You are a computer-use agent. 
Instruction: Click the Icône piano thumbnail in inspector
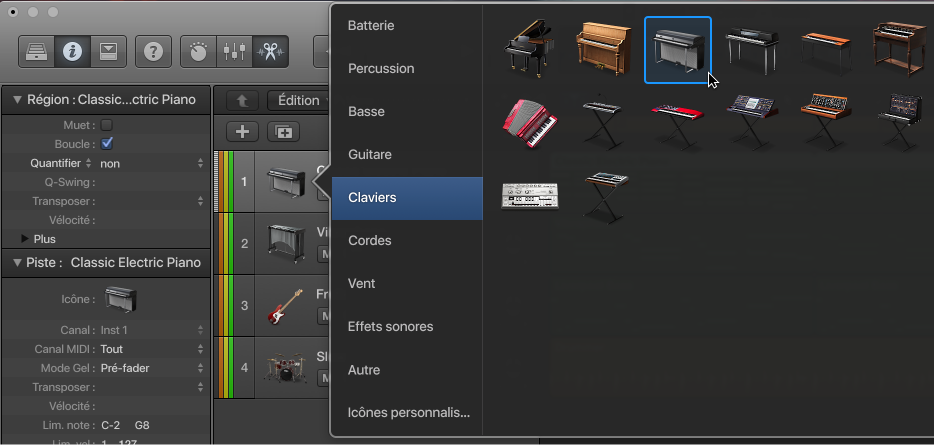click(120, 299)
